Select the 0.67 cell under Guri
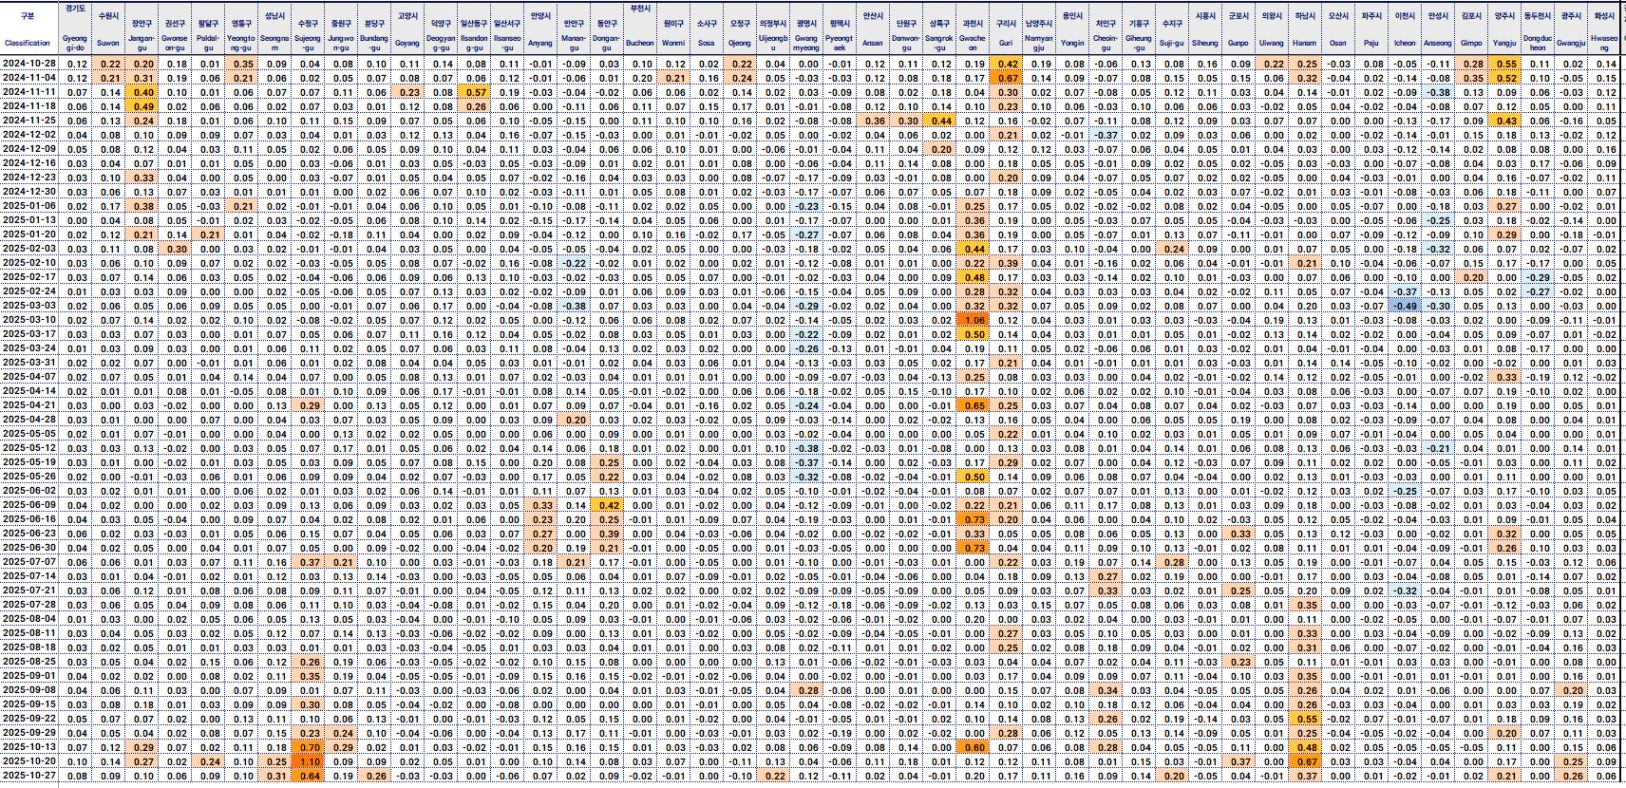 [x=1006, y=78]
